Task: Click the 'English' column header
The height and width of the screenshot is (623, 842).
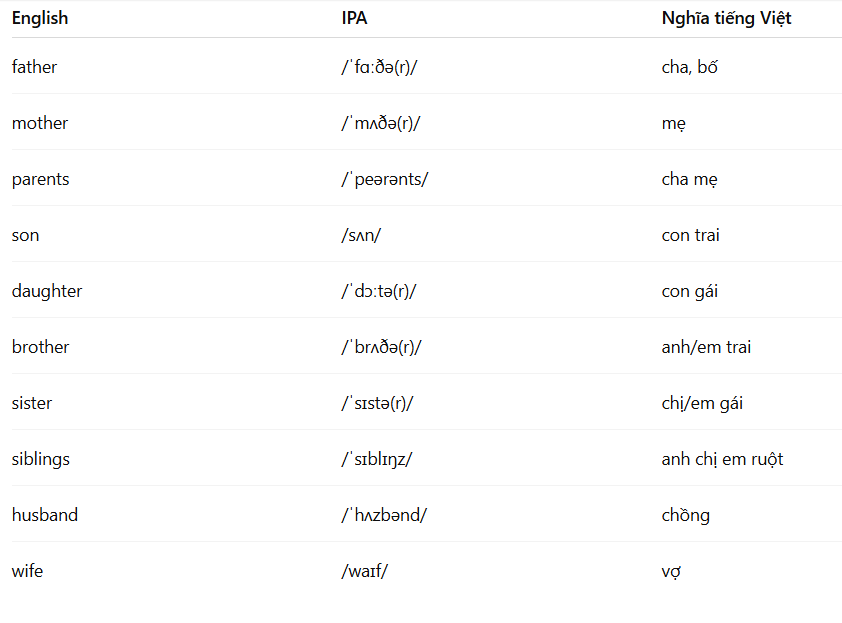Action: pos(40,18)
